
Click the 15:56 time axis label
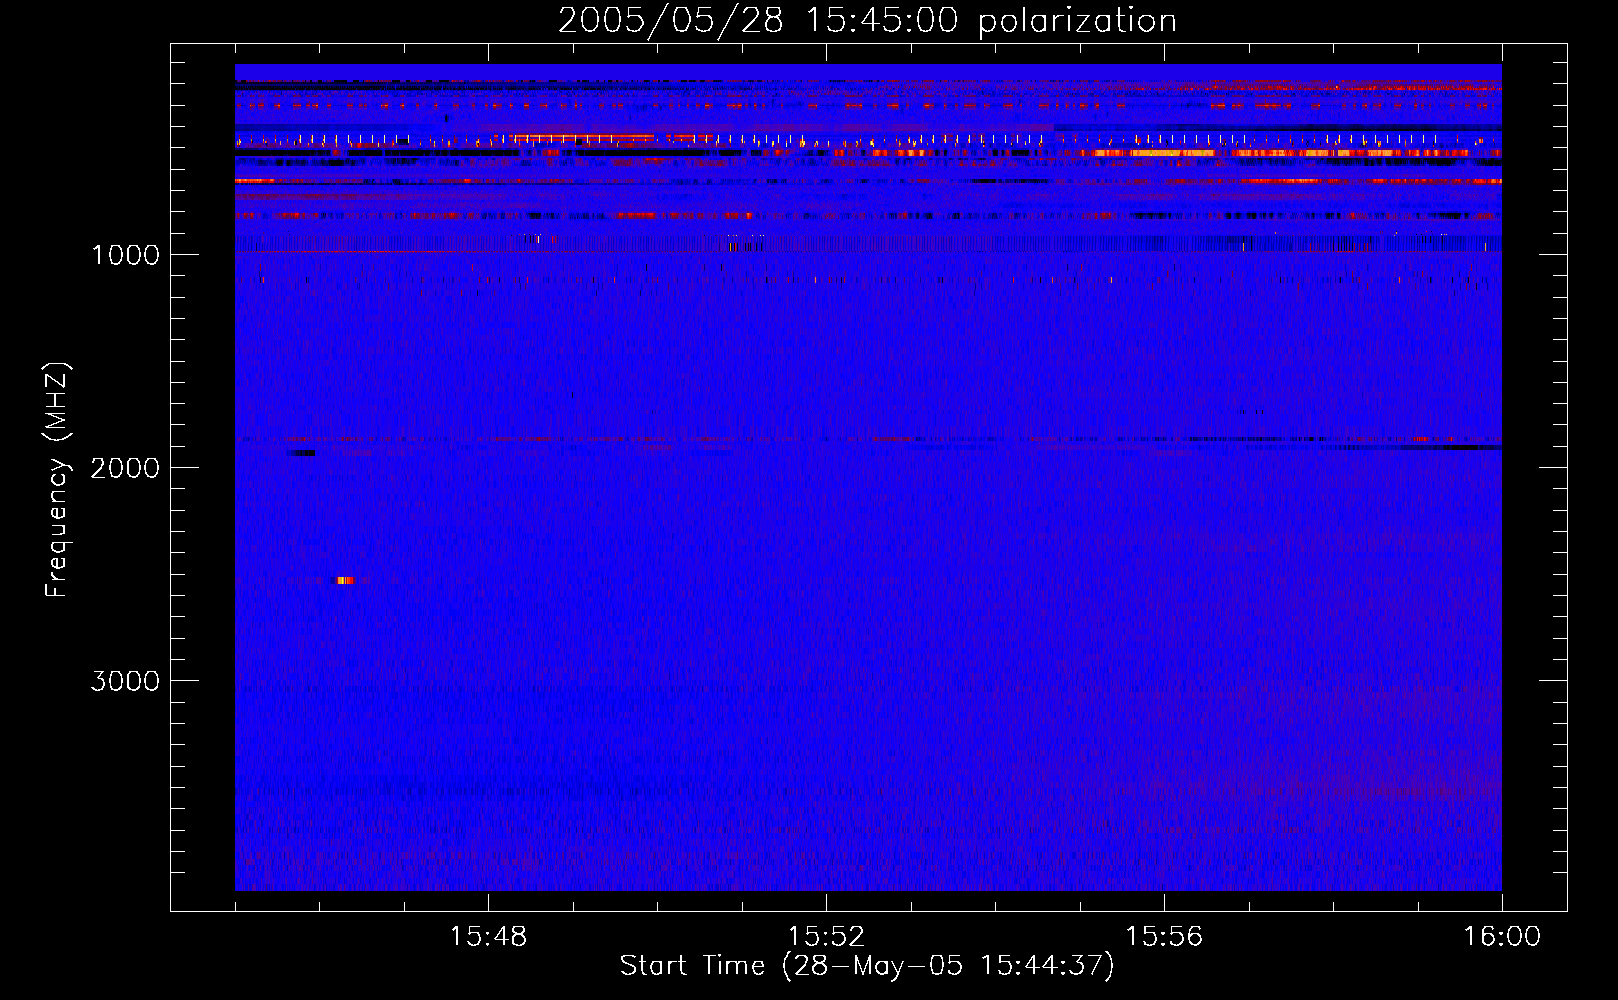(x=1164, y=937)
